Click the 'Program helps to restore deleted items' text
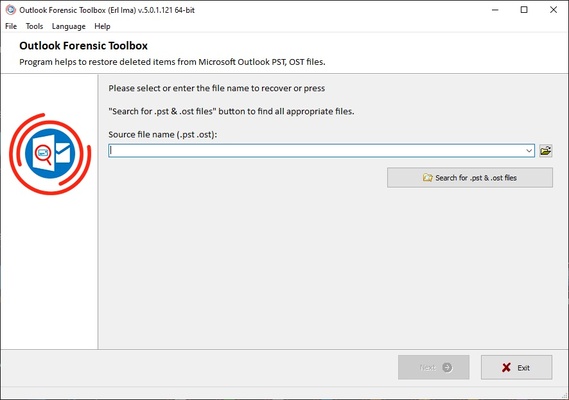569x400 pixels. 172,62
